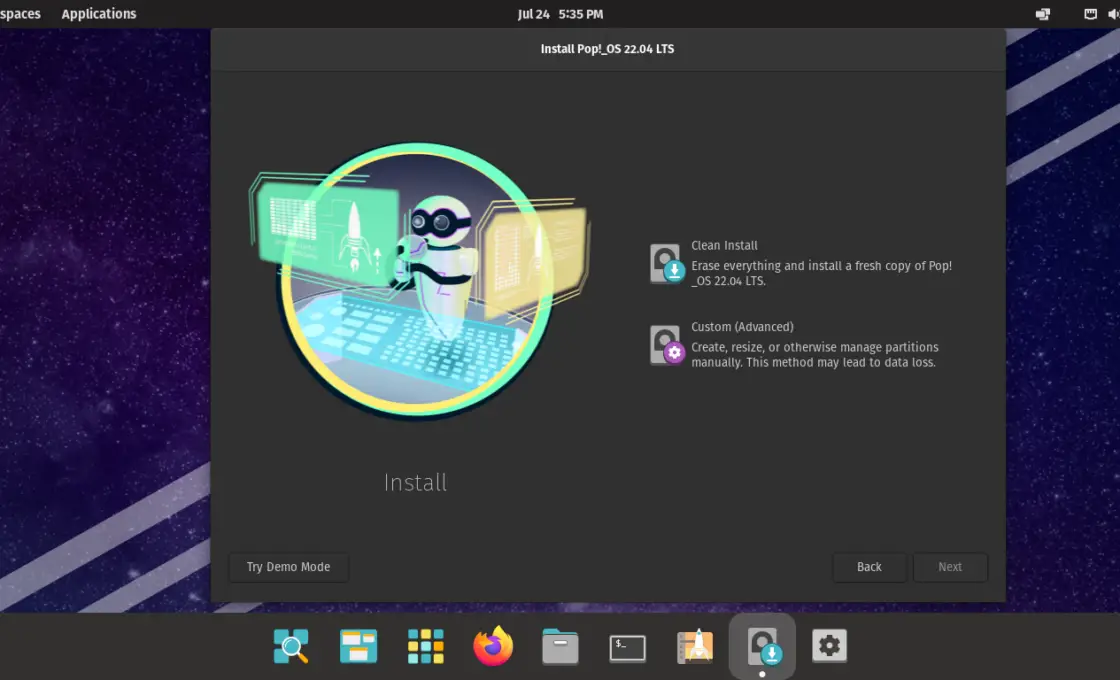Open the Files manager in the dock
The image size is (1120, 680).
click(560, 647)
